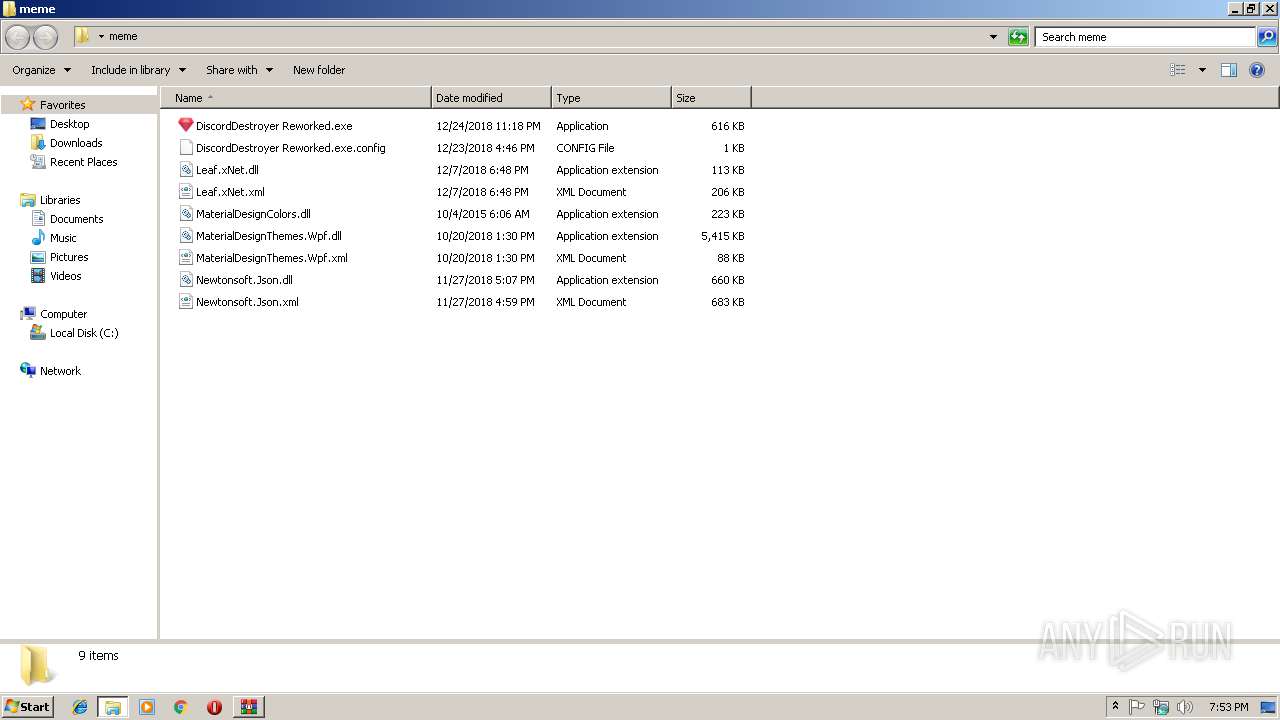Click the network tray icon
The height and width of the screenshot is (720, 1280).
[x=1161, y=707]
